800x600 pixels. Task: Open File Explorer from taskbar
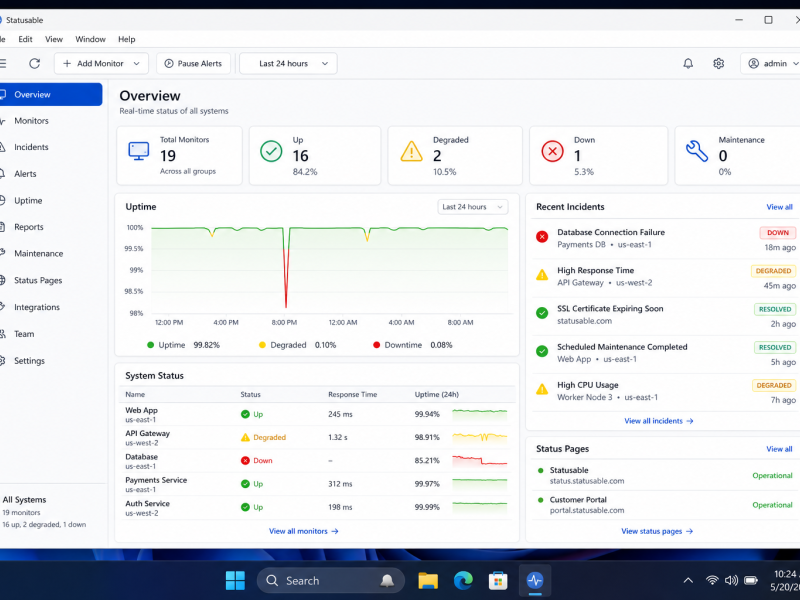(428, 581)
